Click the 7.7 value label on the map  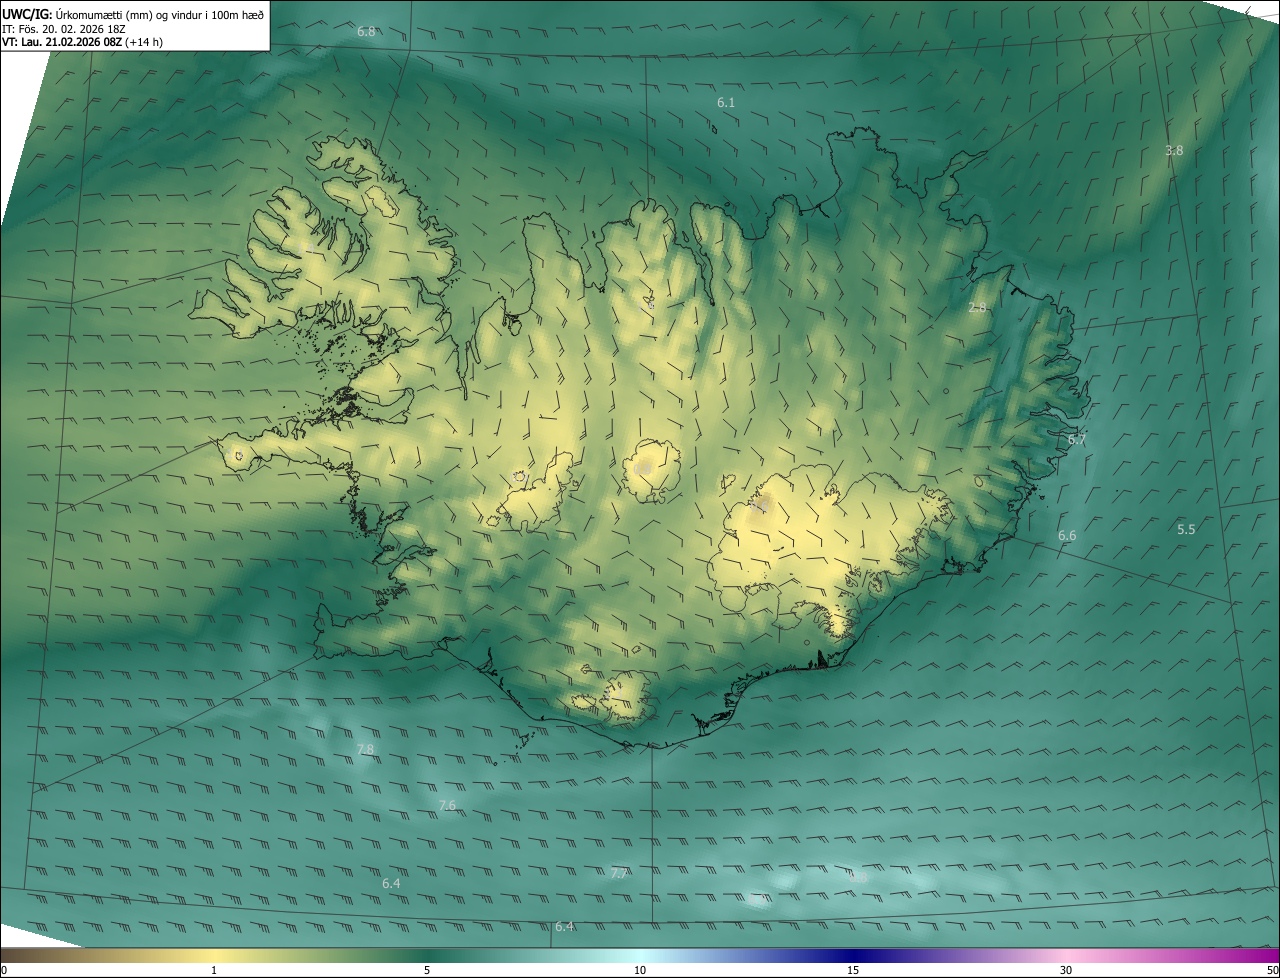(x=619, y=874)
